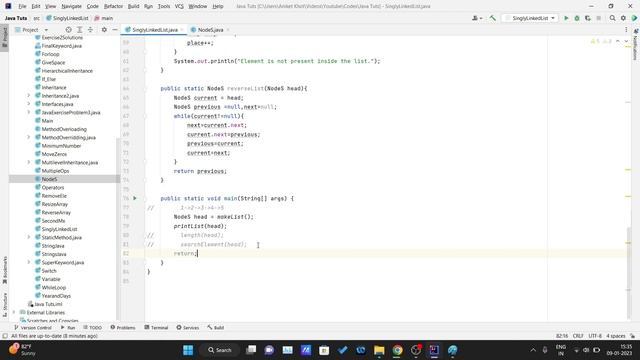This screenshot has height=360, width=640.
Task: Open Project panel options gear
Action: (104, 30)
